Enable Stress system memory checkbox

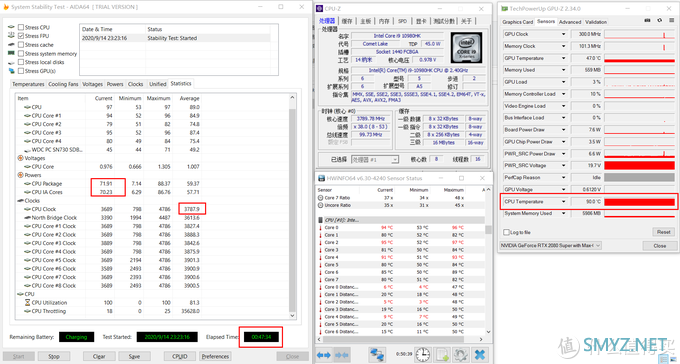[x=21, y=53]
